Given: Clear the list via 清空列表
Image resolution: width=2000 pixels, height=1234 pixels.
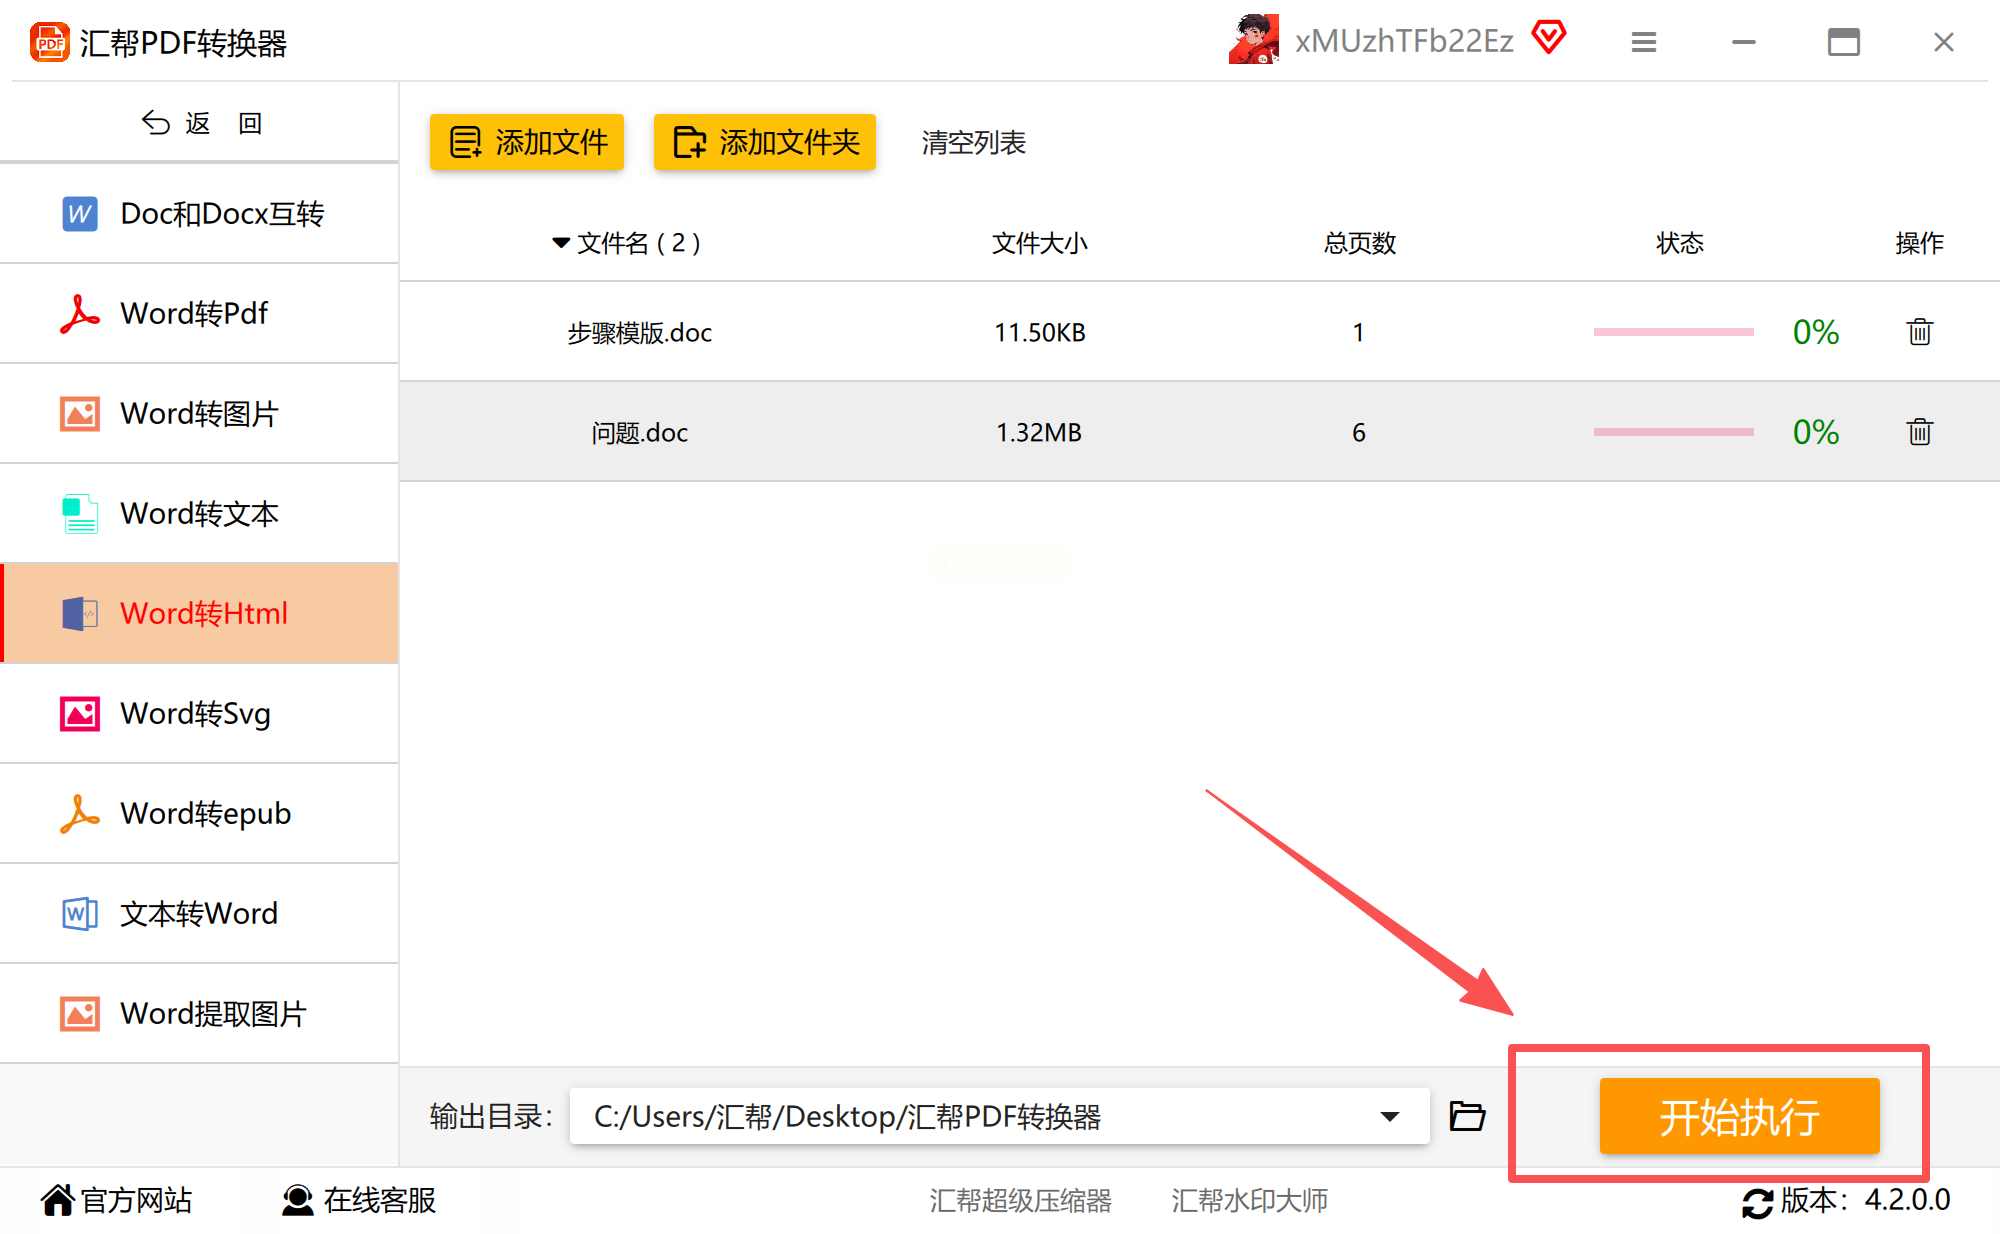Looking at the screenshot, I should pyautogui.click(x=973, y=142).
